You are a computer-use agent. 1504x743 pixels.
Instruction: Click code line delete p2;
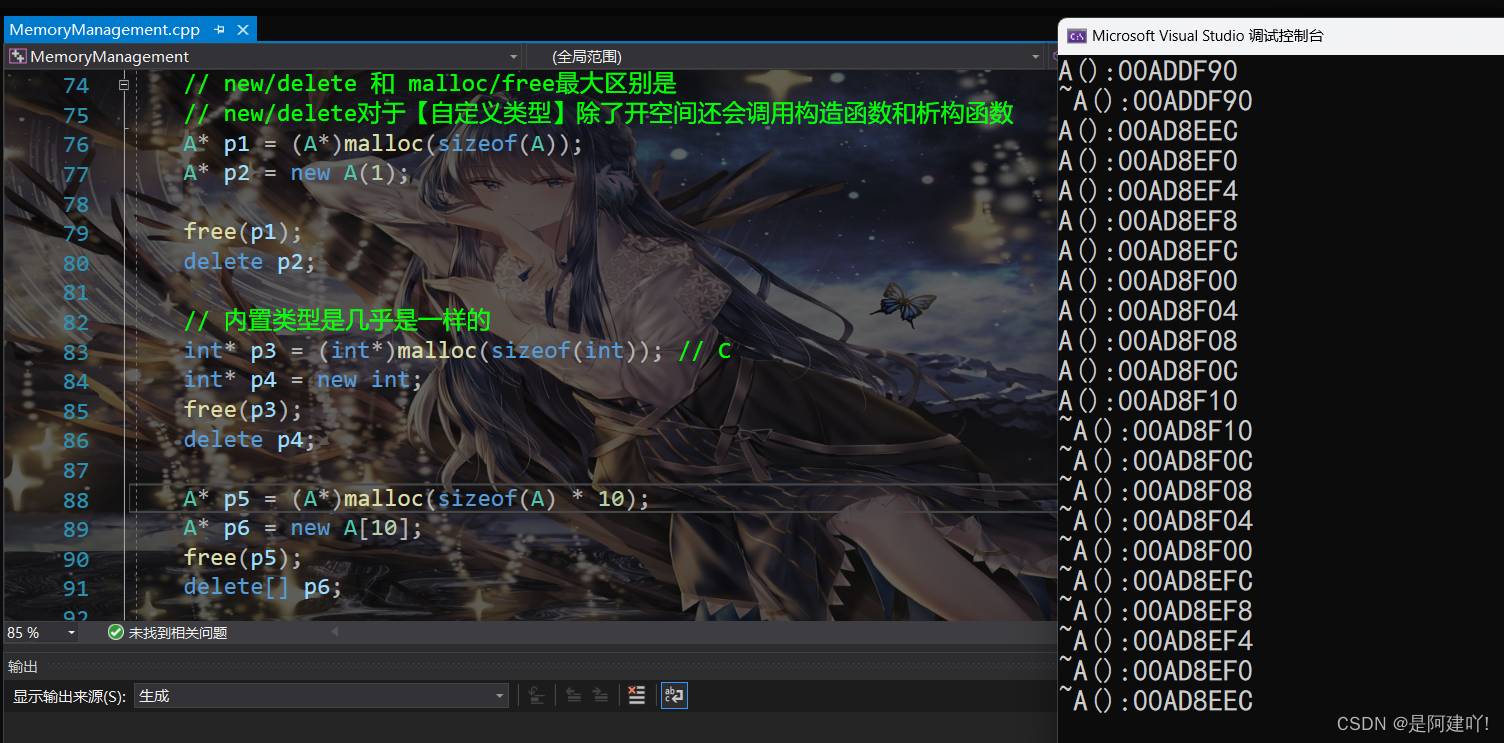(249, 262)
